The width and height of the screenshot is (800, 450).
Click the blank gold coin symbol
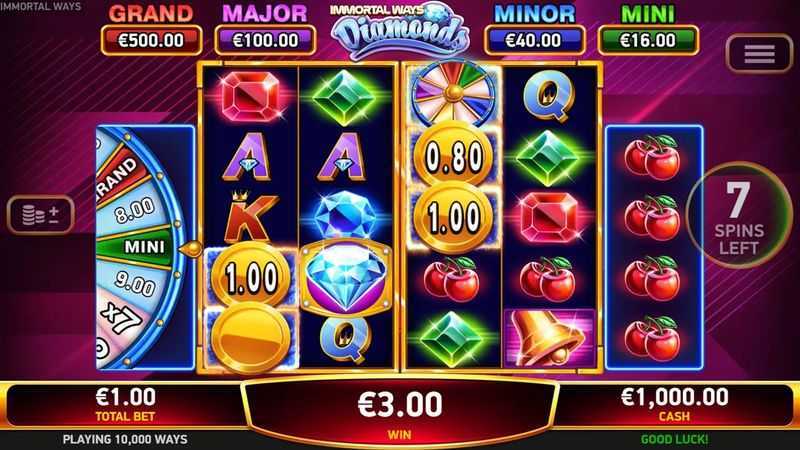(250, 337)
